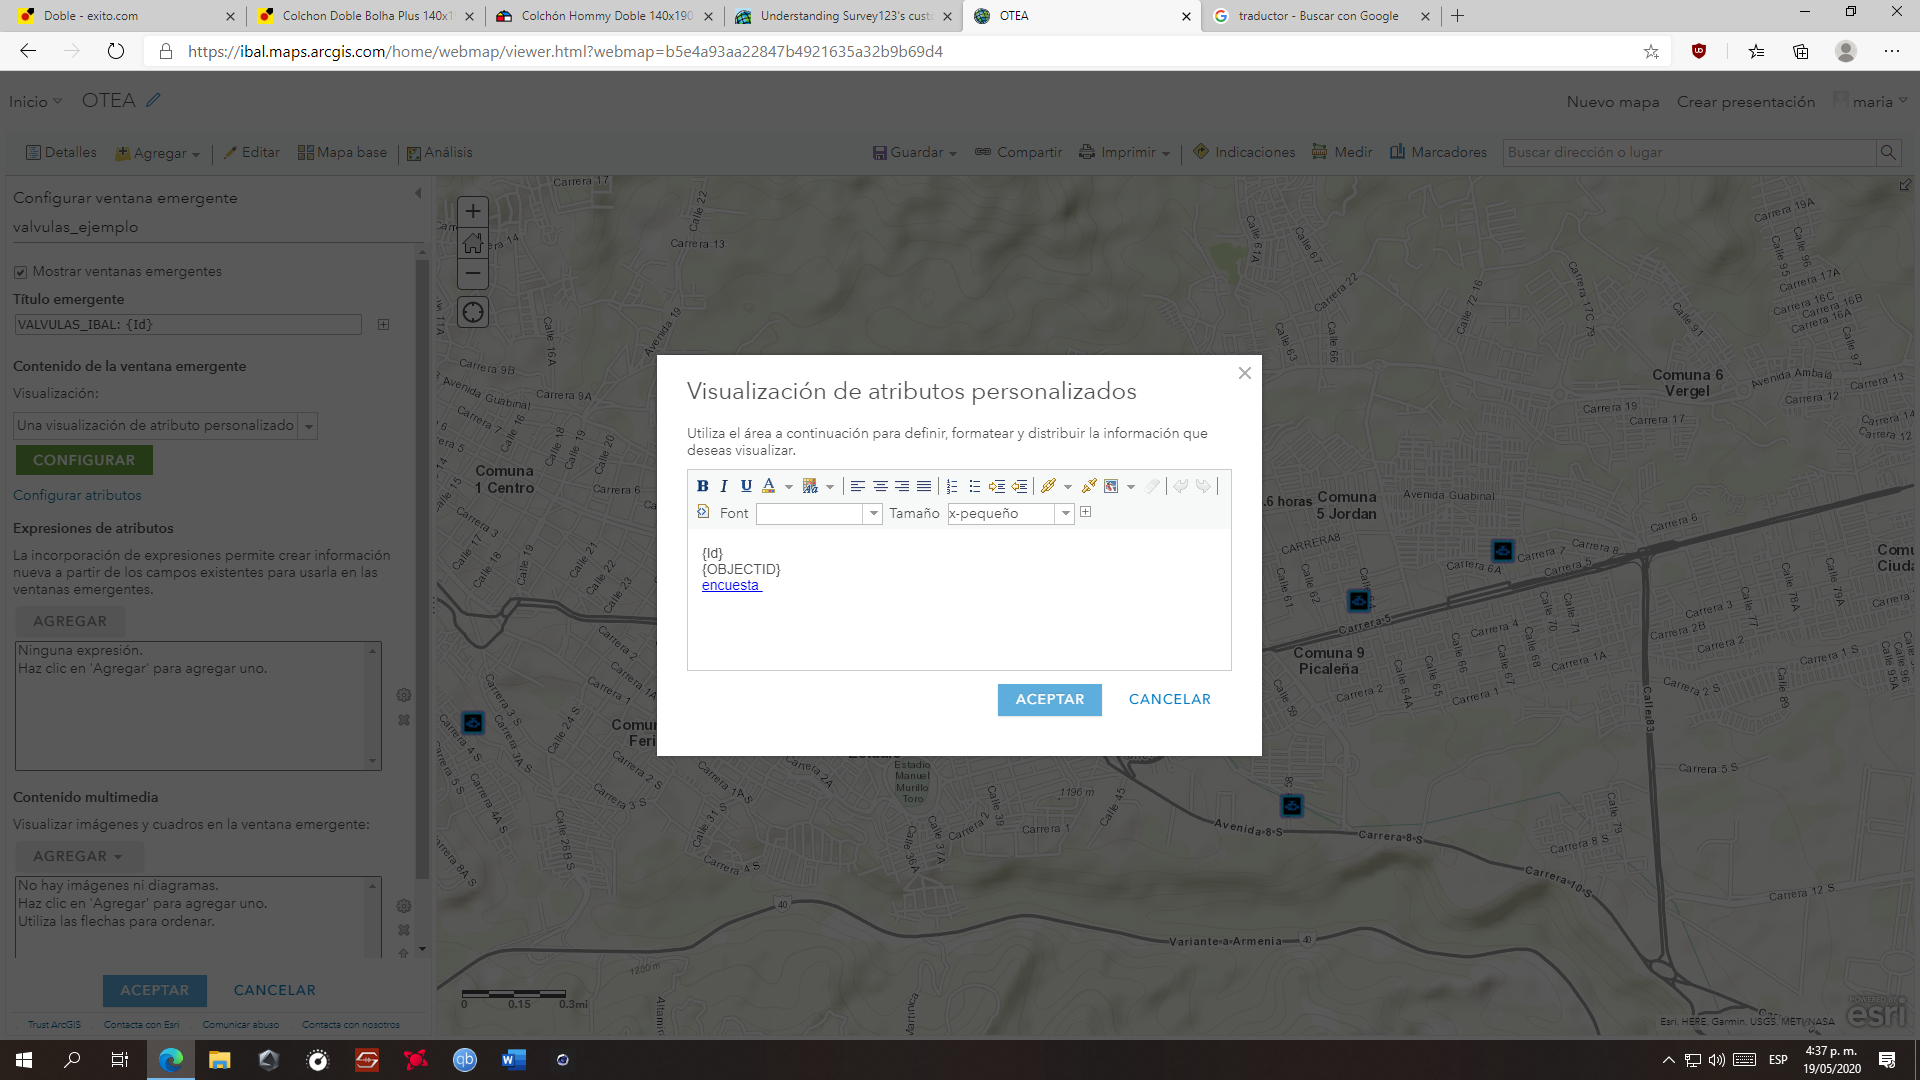Open text color dropdown arrow
Screen dimensions: 1920x1080
tap(789, 487)
